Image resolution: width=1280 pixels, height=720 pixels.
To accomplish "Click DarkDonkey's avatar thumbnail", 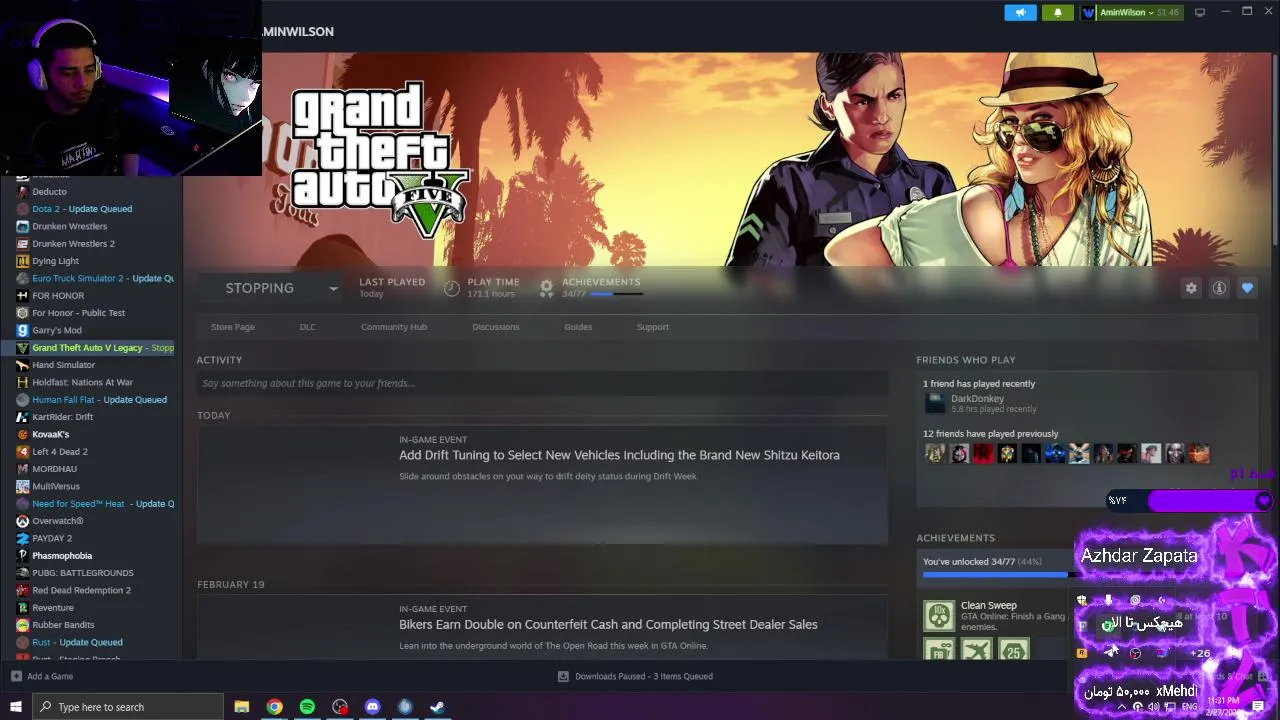I will 935,403.
